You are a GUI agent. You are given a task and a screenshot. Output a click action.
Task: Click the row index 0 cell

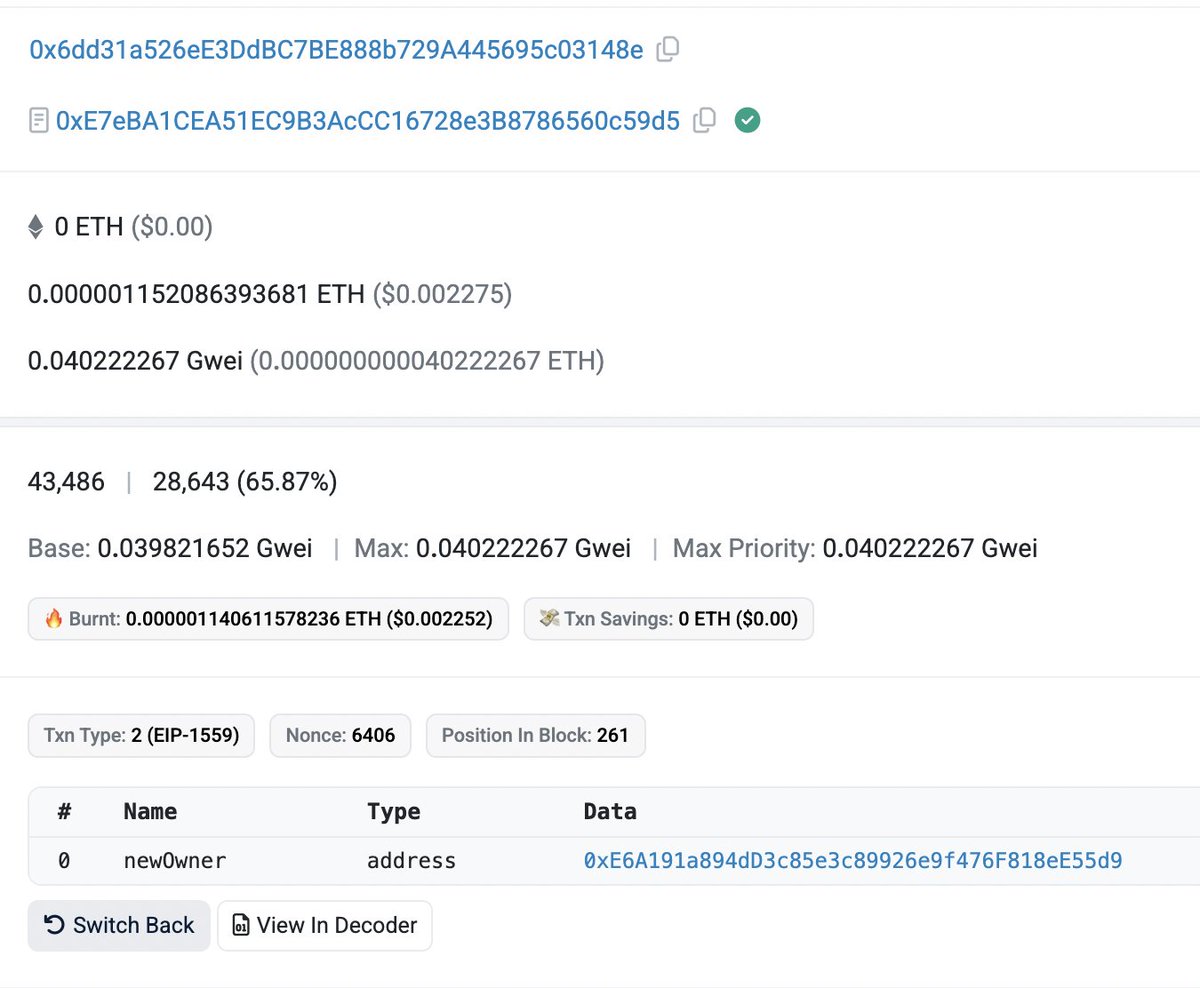64,860
